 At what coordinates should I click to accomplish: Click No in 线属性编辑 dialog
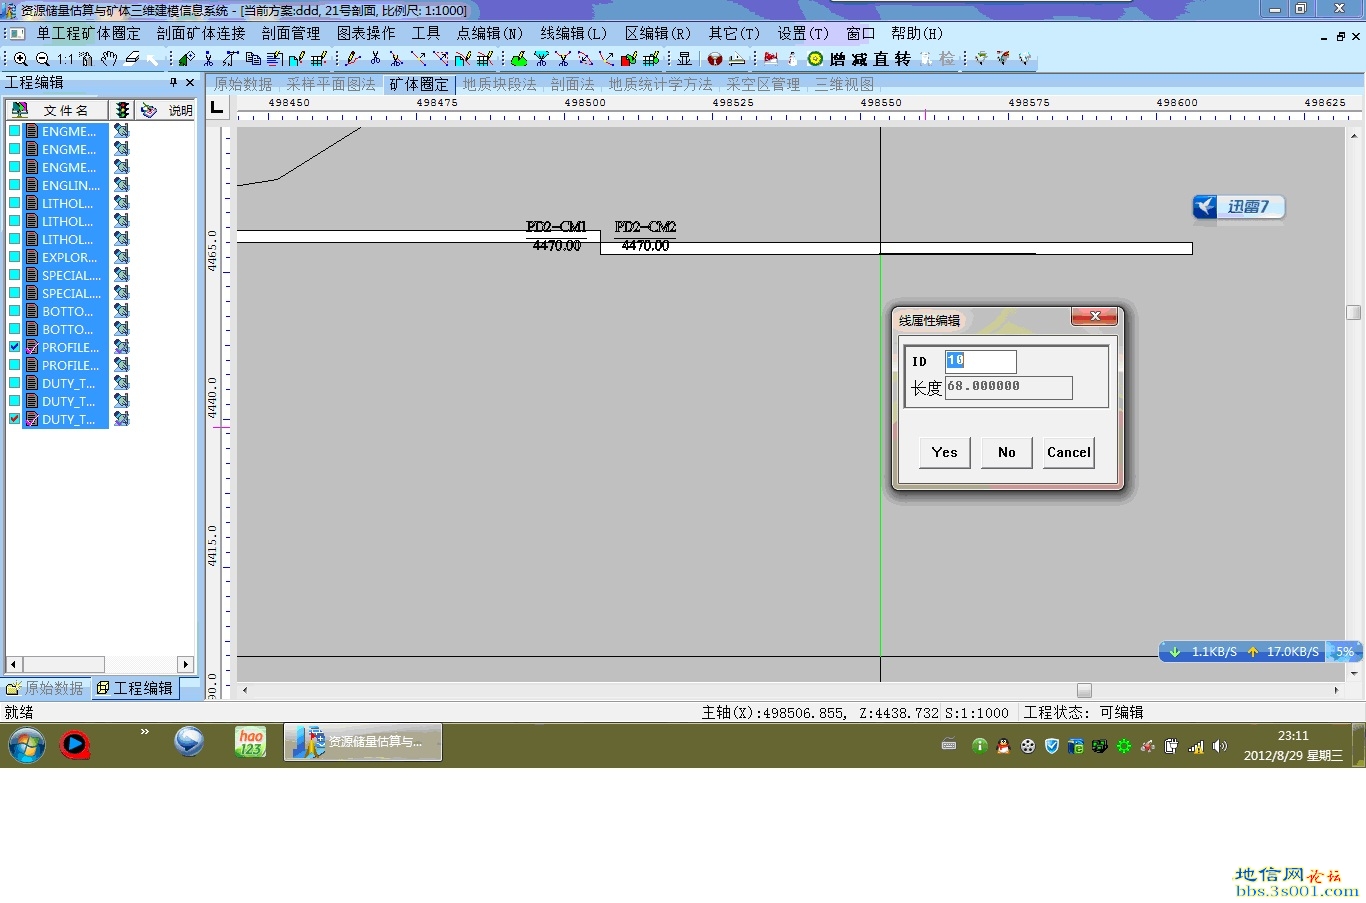[1007, 452]
